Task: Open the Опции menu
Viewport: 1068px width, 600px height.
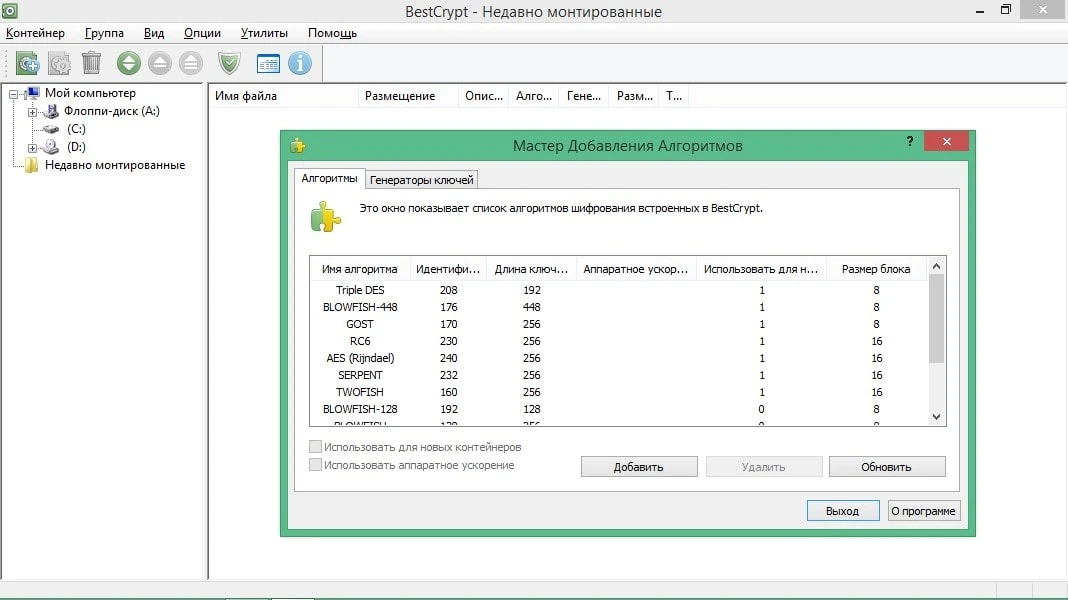Action: click(x=202, y=33)
